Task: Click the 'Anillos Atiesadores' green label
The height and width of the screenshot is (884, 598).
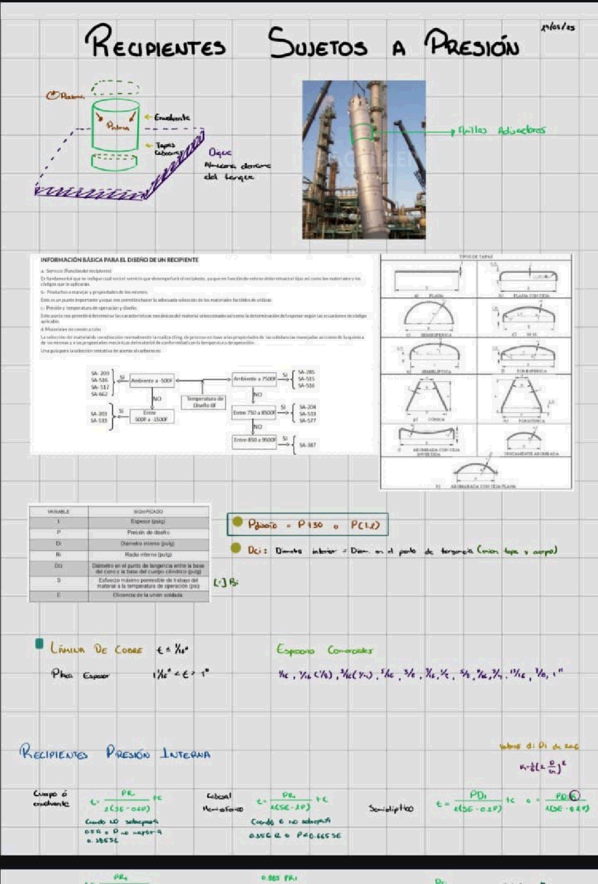Action: coord(500,130)
